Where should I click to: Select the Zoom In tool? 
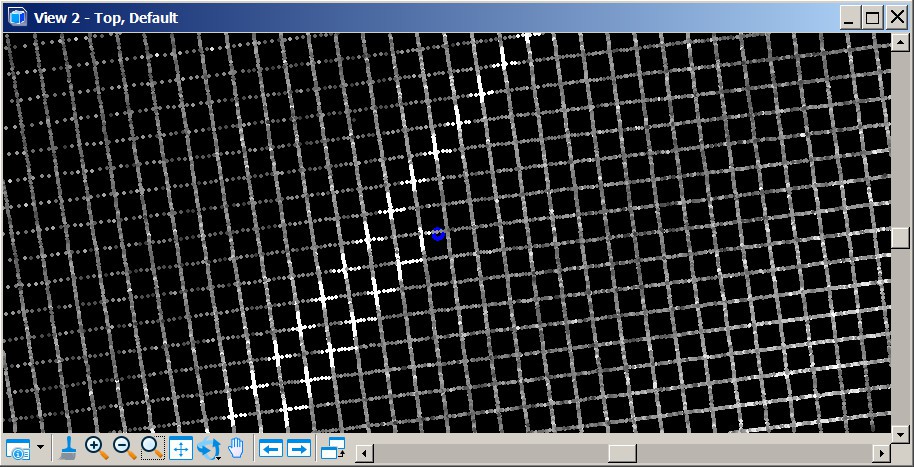(96, 448)
